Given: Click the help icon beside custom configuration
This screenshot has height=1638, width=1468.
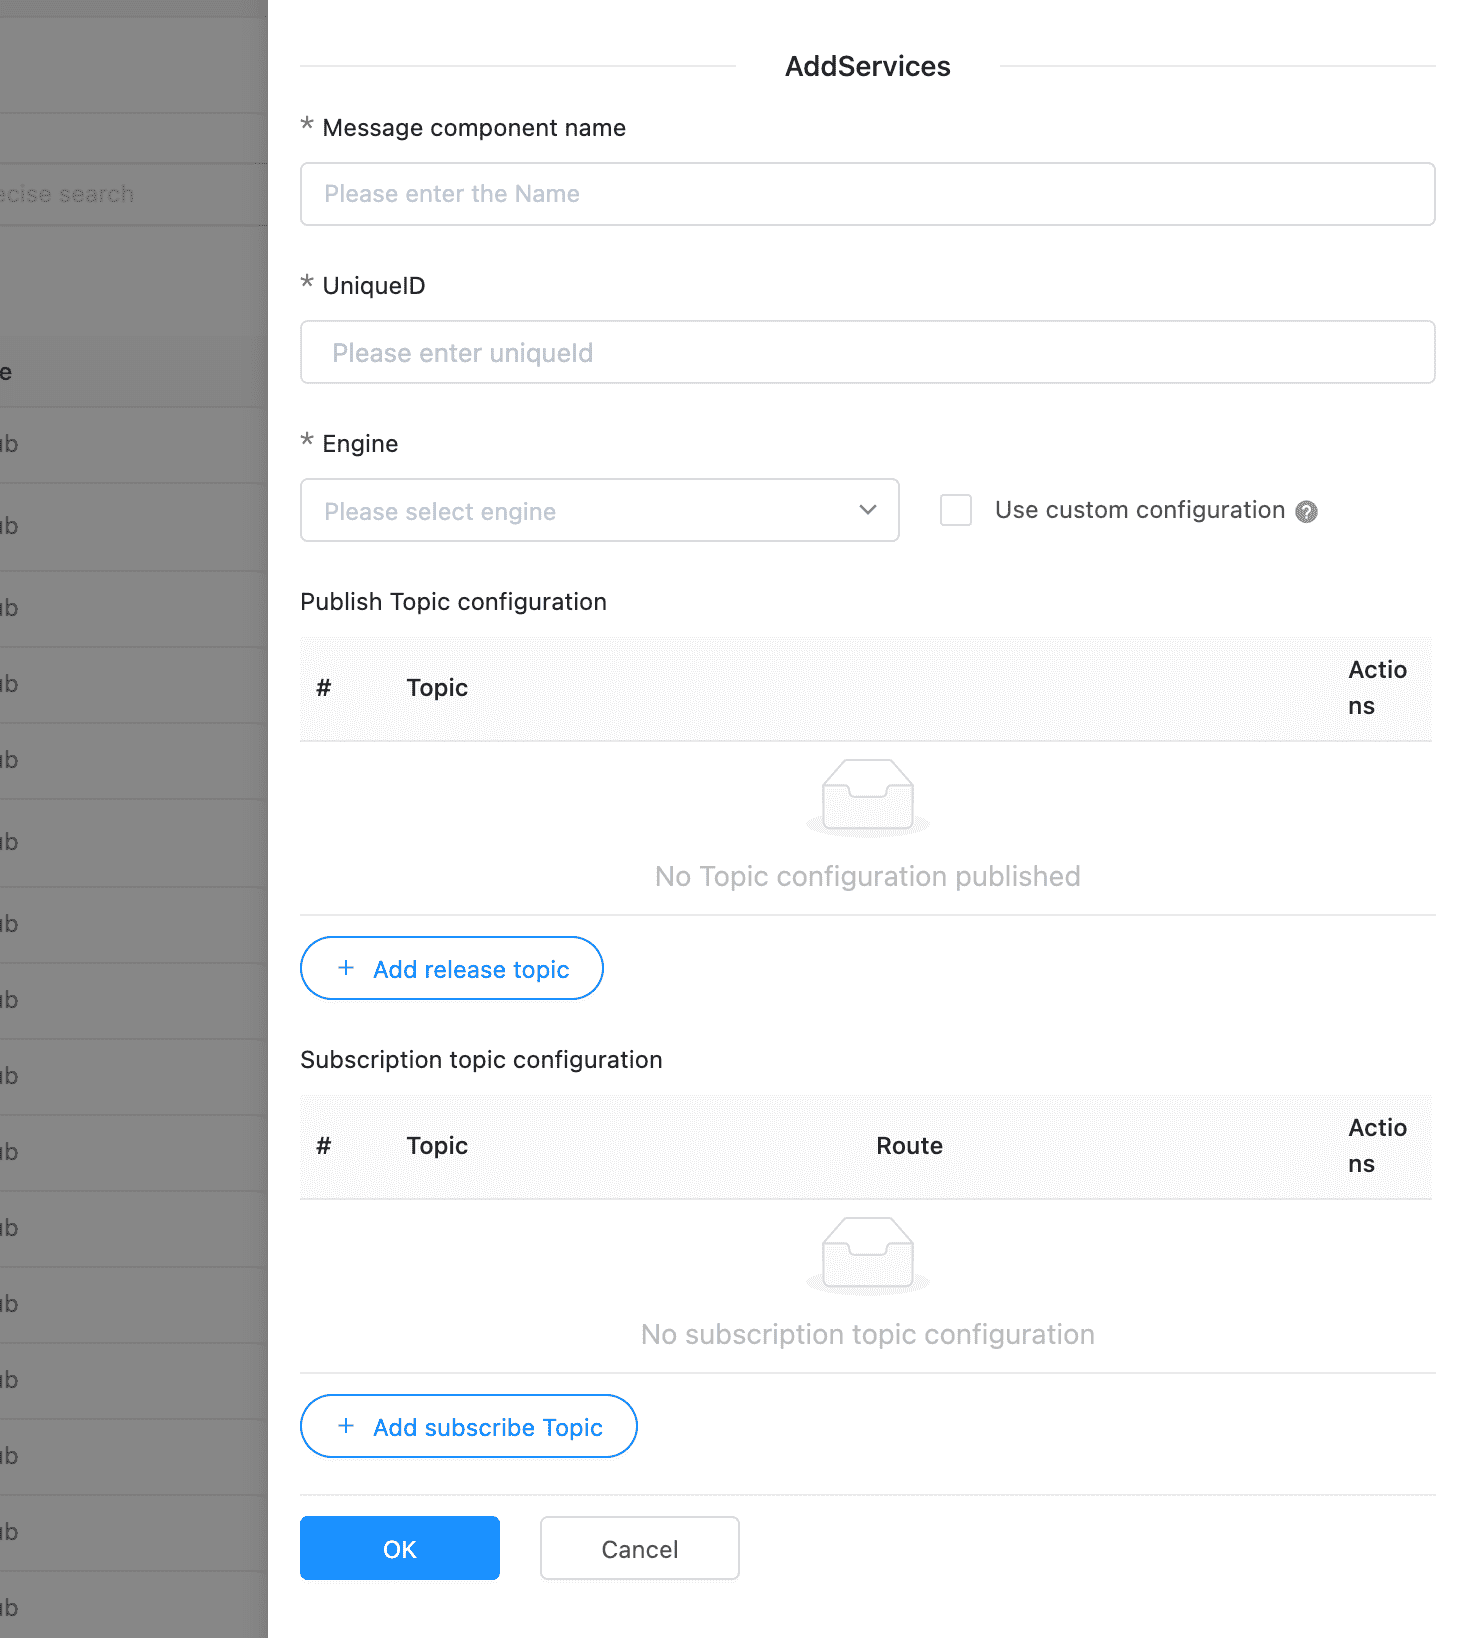Looking at the screenshot, I should (1306, 512).
